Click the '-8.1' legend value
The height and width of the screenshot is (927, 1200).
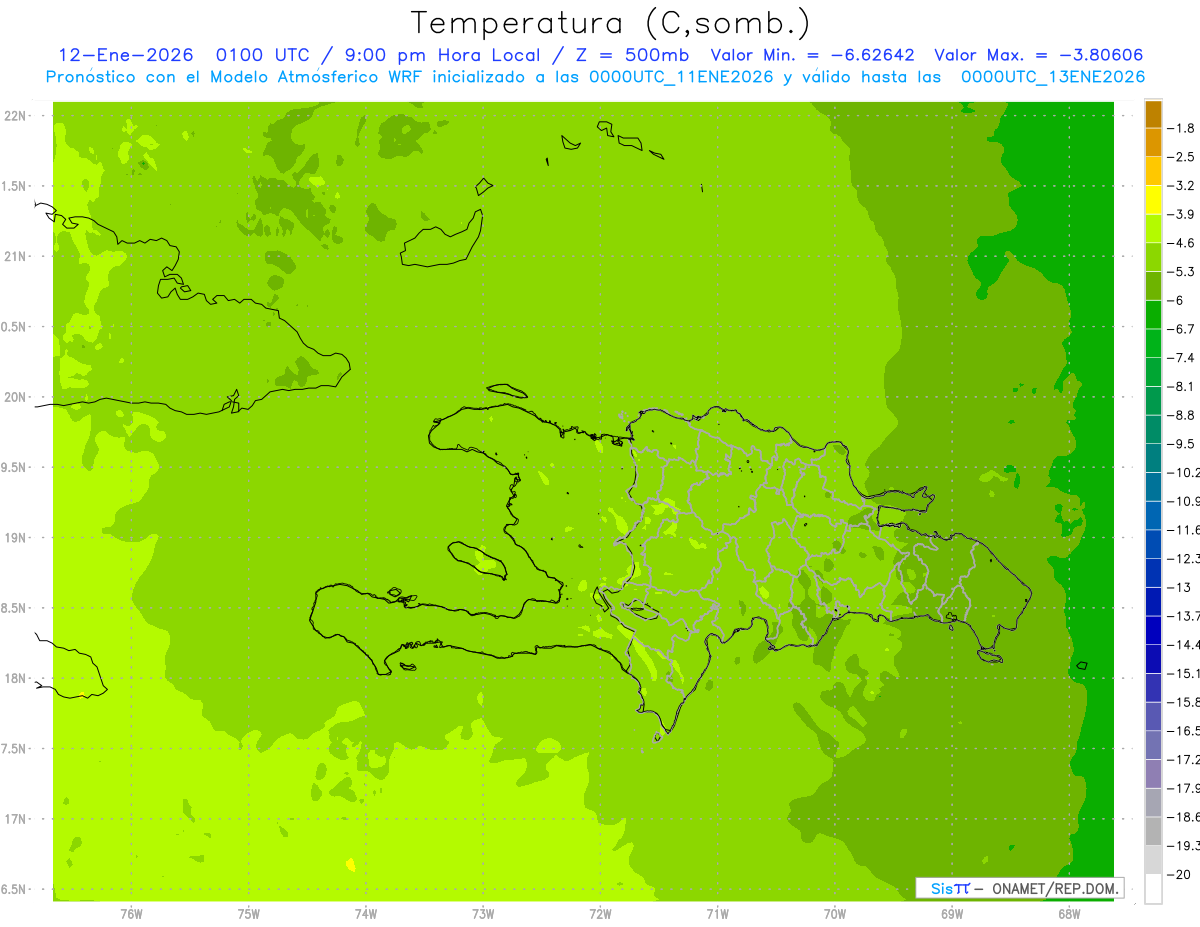[x=1182, y=387]
